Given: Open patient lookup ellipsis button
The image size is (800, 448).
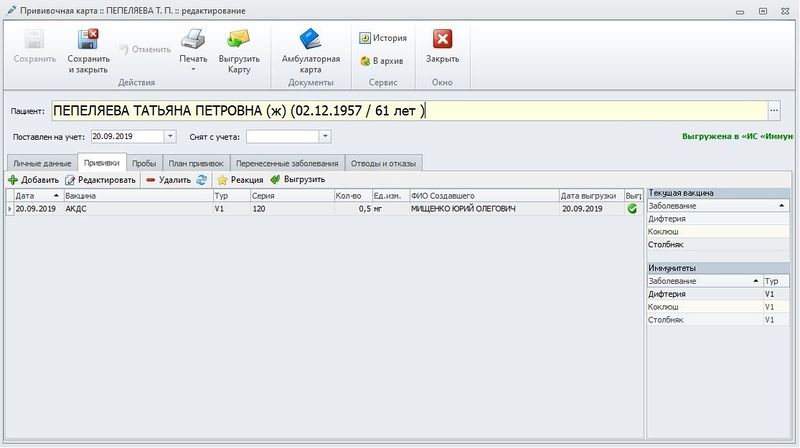Looking at the screenshot, I should coord(773,110).
